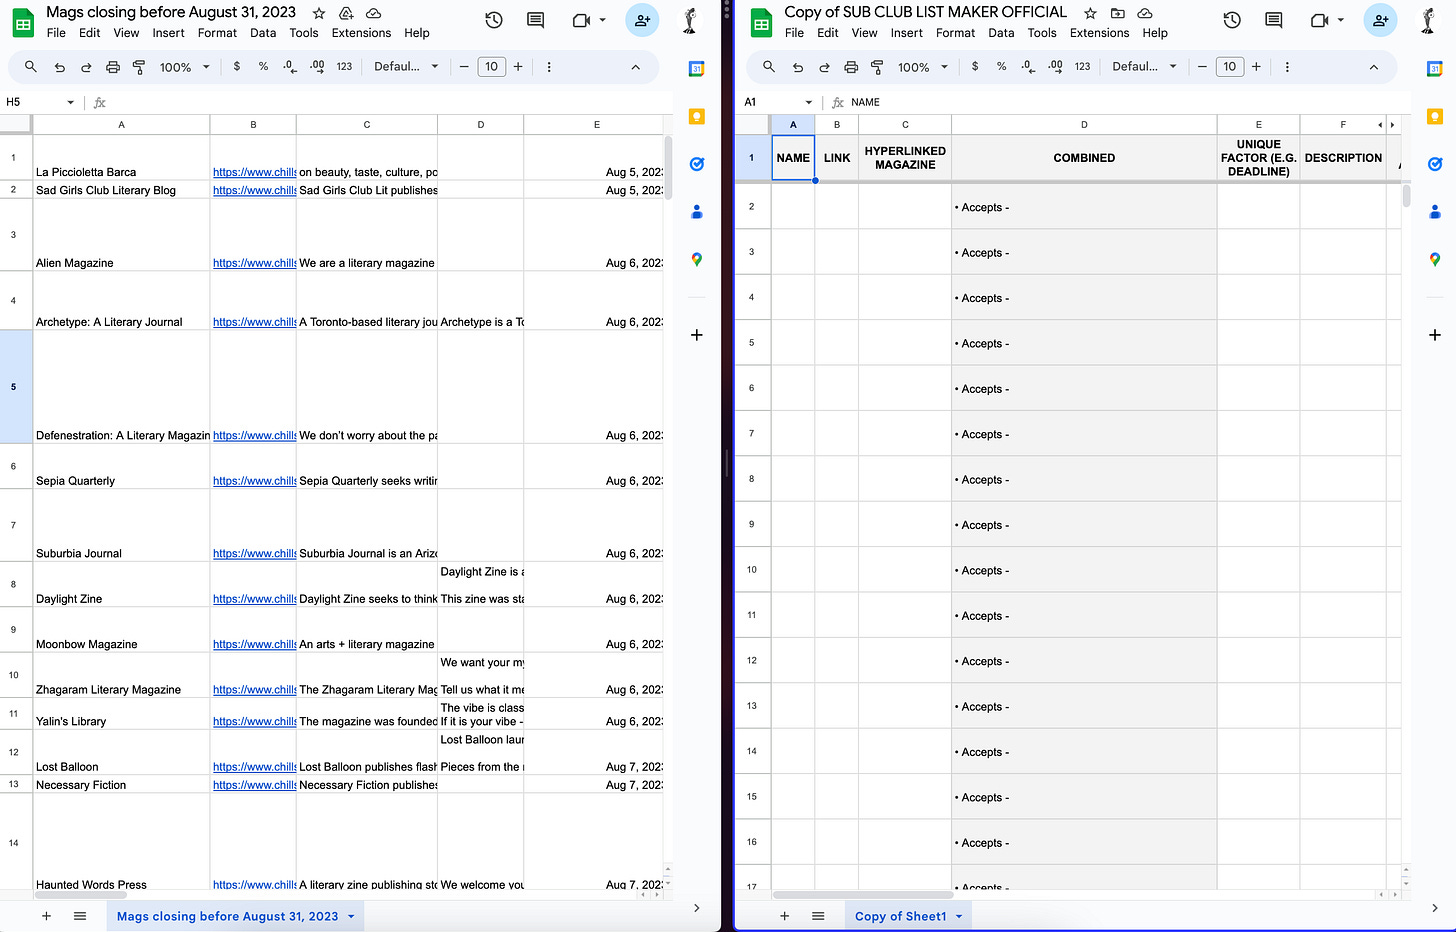Select the COMBINED header cell
The width and height of the screenshot is (1456, 932).
pos(1084,158)
